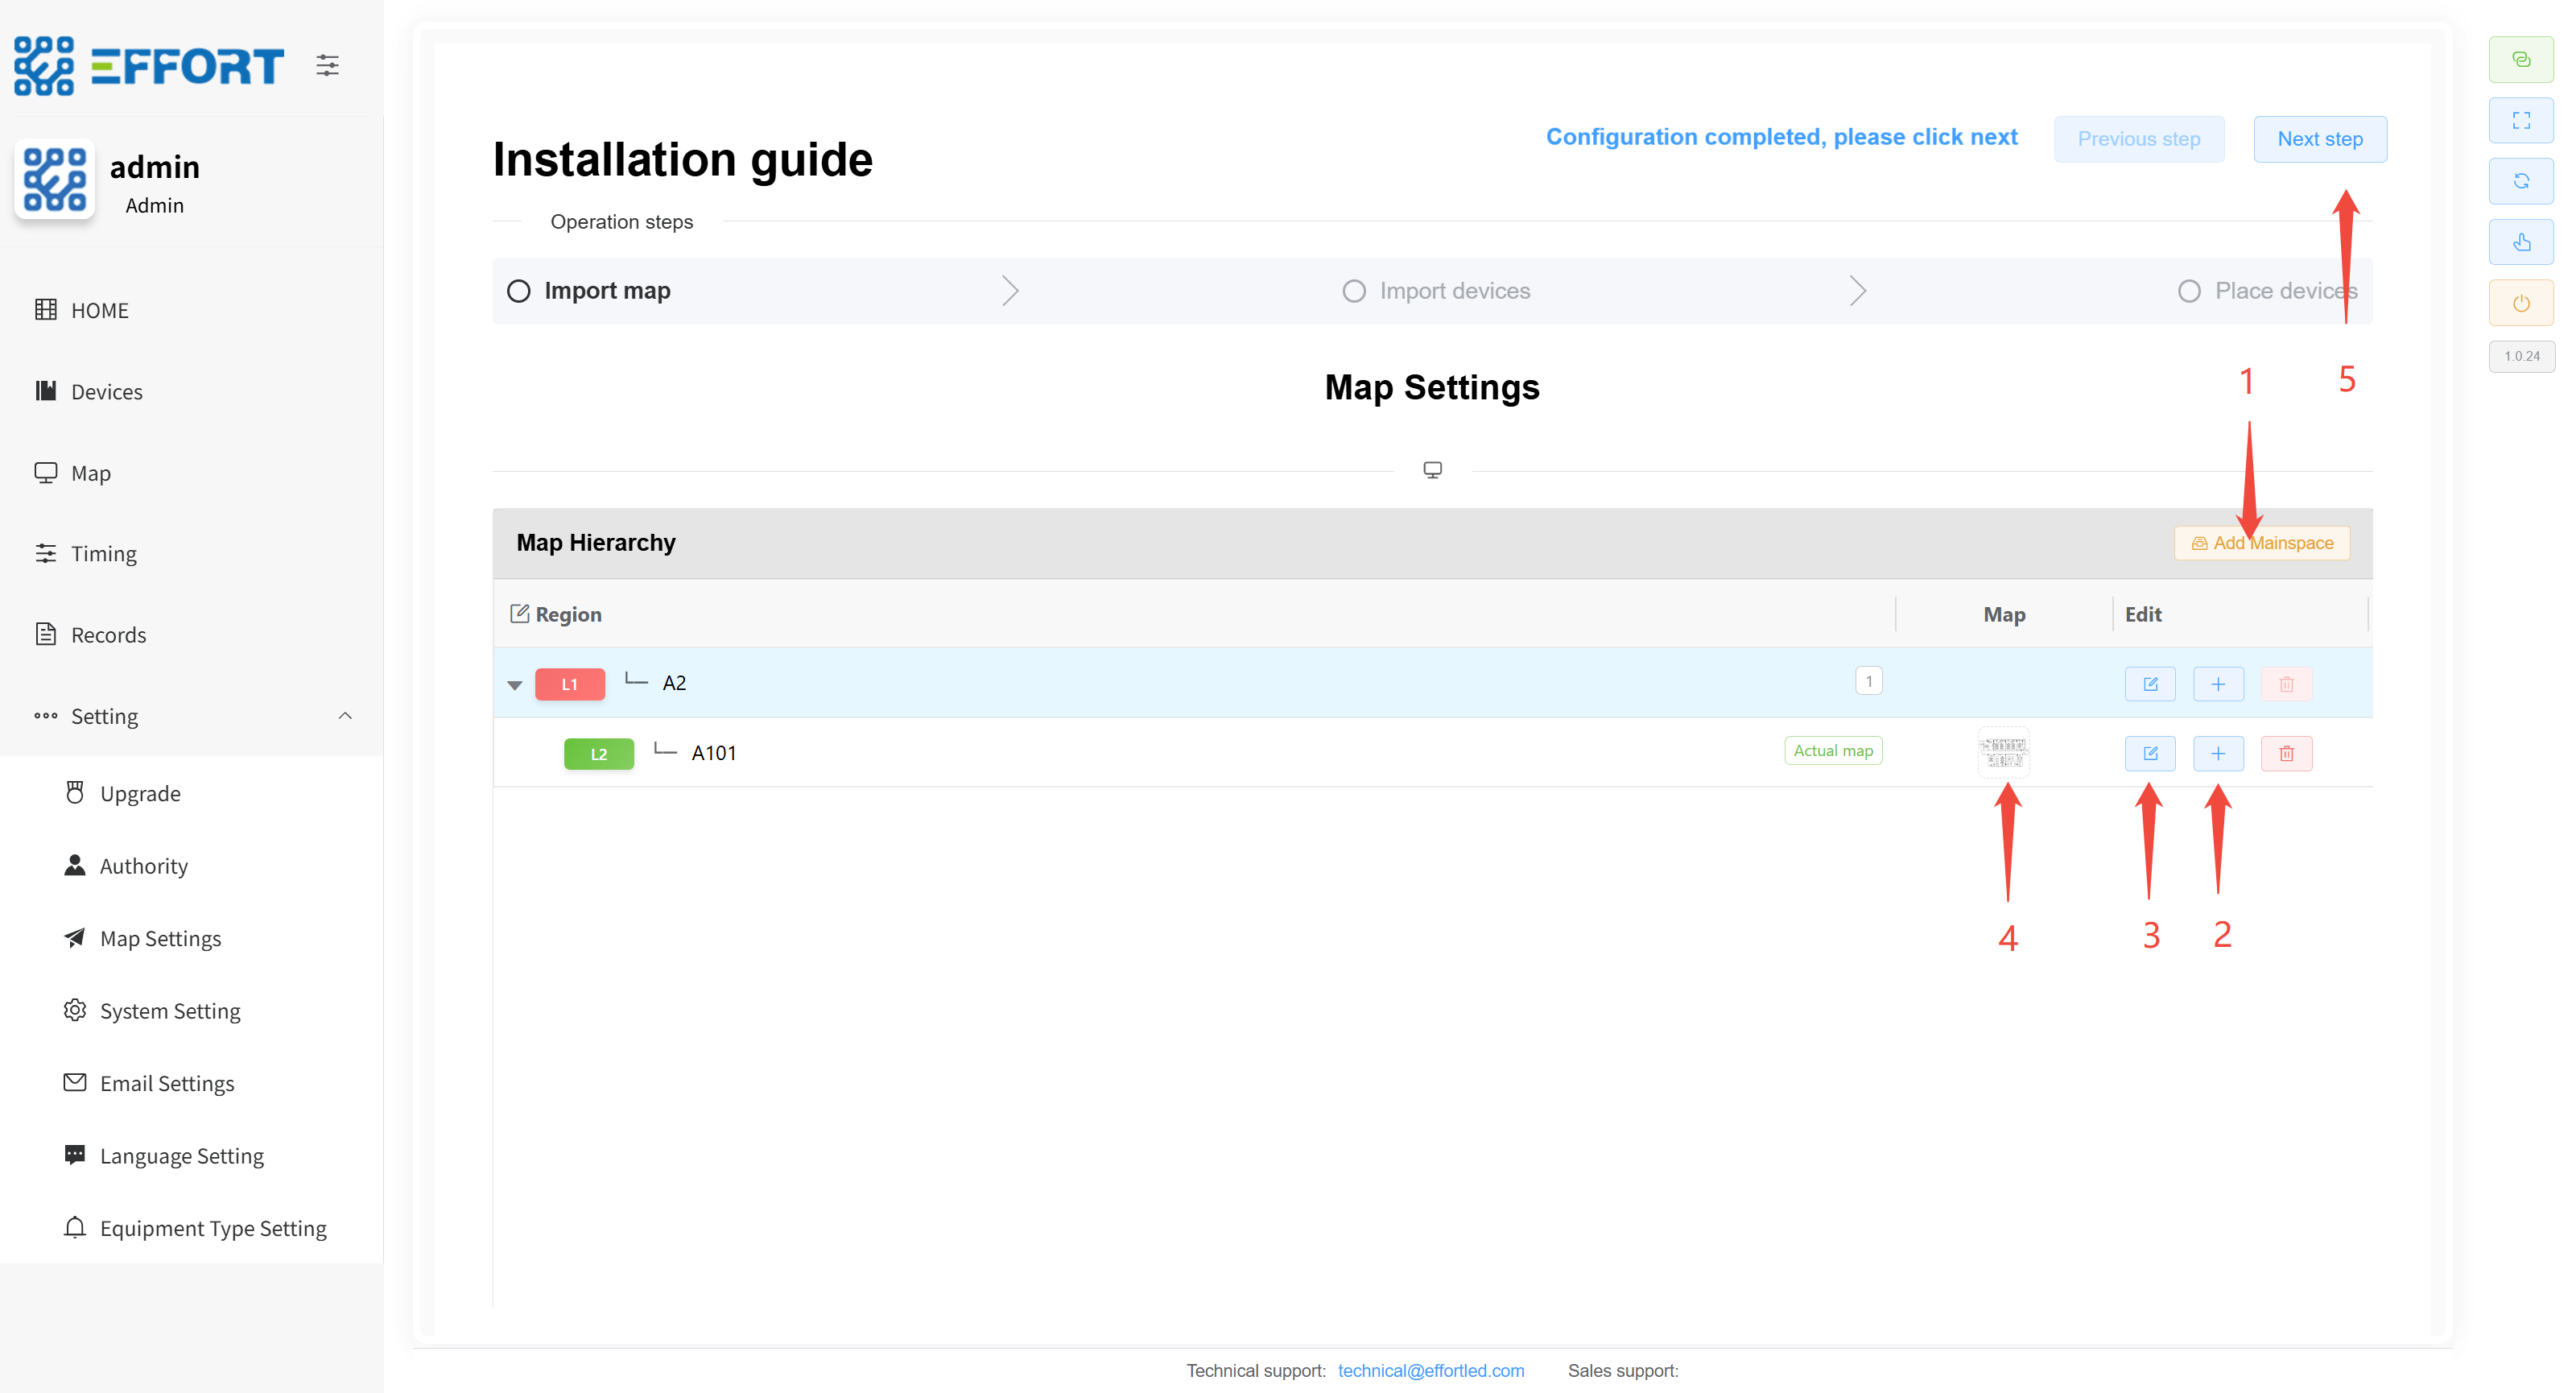Select the Import map step radio

click(x=519, y=291)
